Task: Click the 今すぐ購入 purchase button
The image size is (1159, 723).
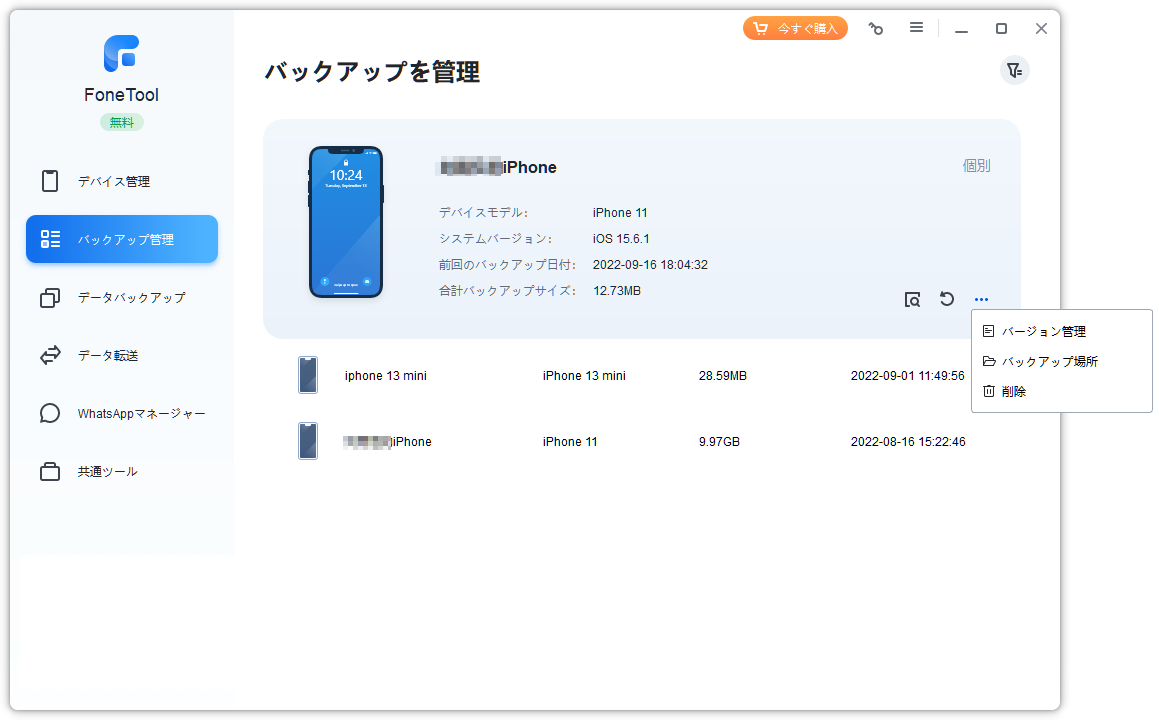Action: tap(795, 28)
